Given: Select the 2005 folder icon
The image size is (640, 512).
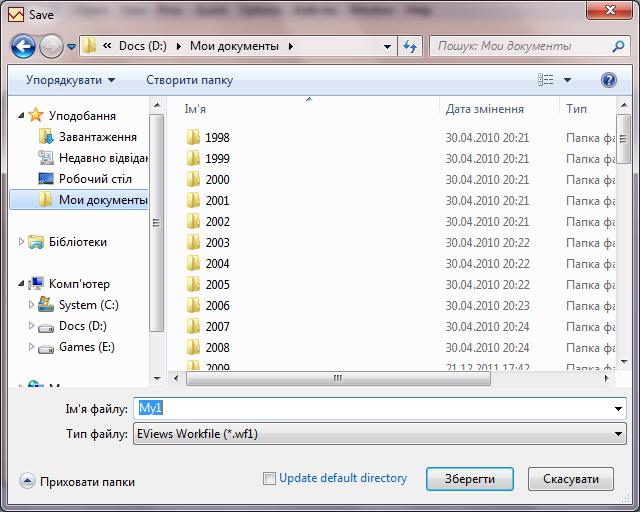Looking at the screenshot, I should 193,284.
